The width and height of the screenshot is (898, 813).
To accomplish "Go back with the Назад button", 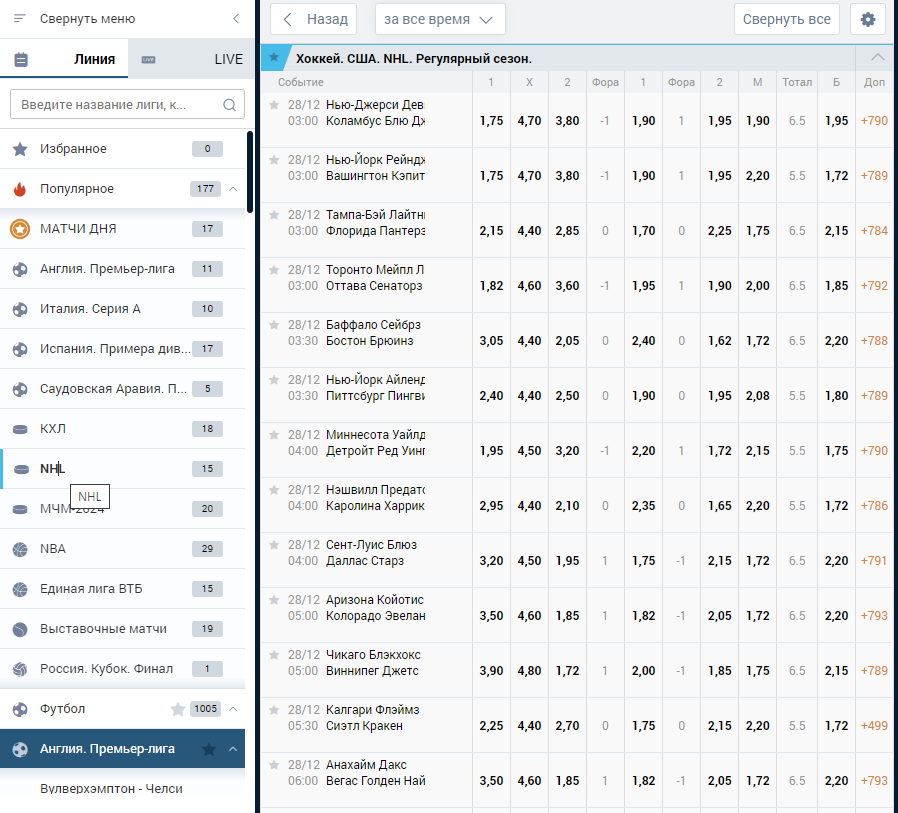I will [314, 19].
